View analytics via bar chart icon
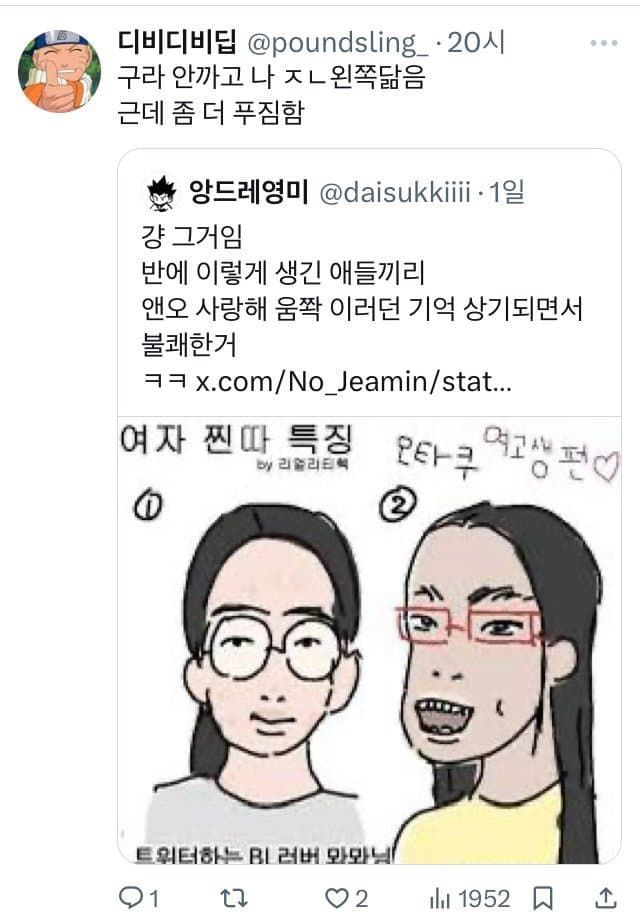Screen dimensions: 640x923 [x=439, y=898]
